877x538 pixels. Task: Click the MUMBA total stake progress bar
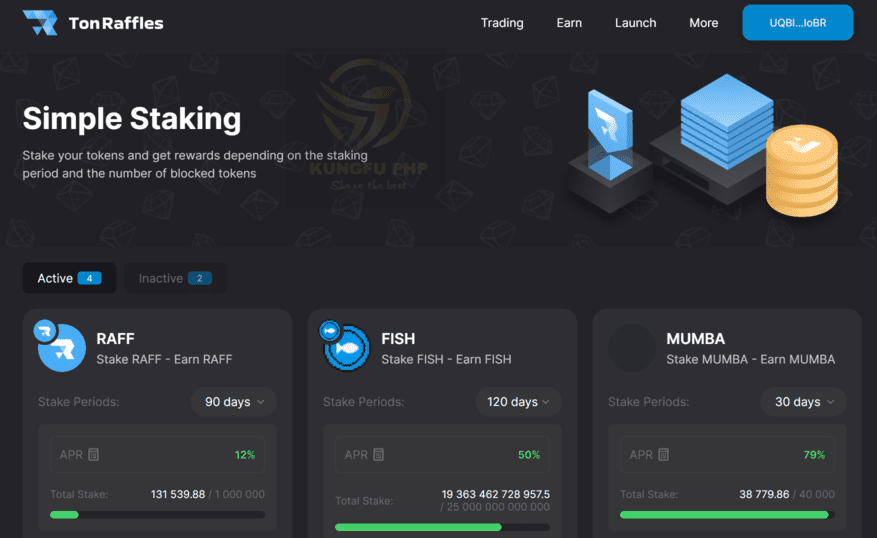tap(727, 515)
